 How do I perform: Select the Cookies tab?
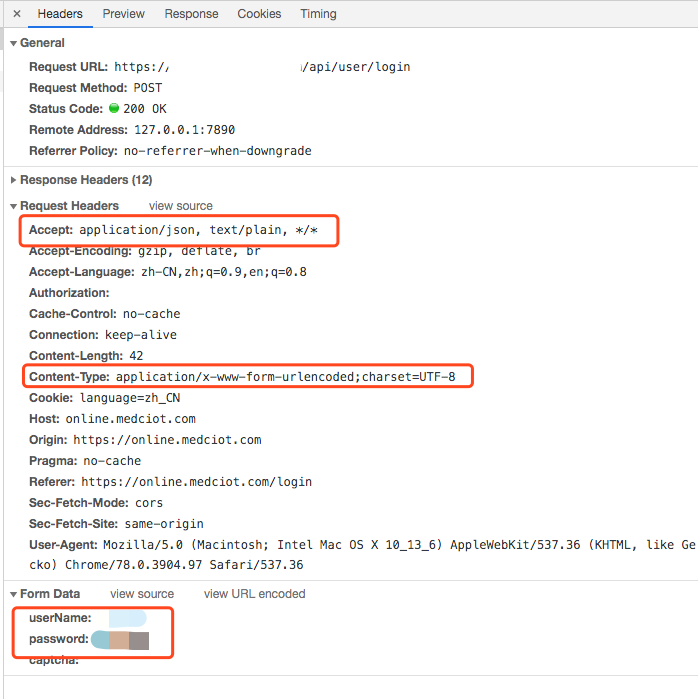click(x=259, y=14)
